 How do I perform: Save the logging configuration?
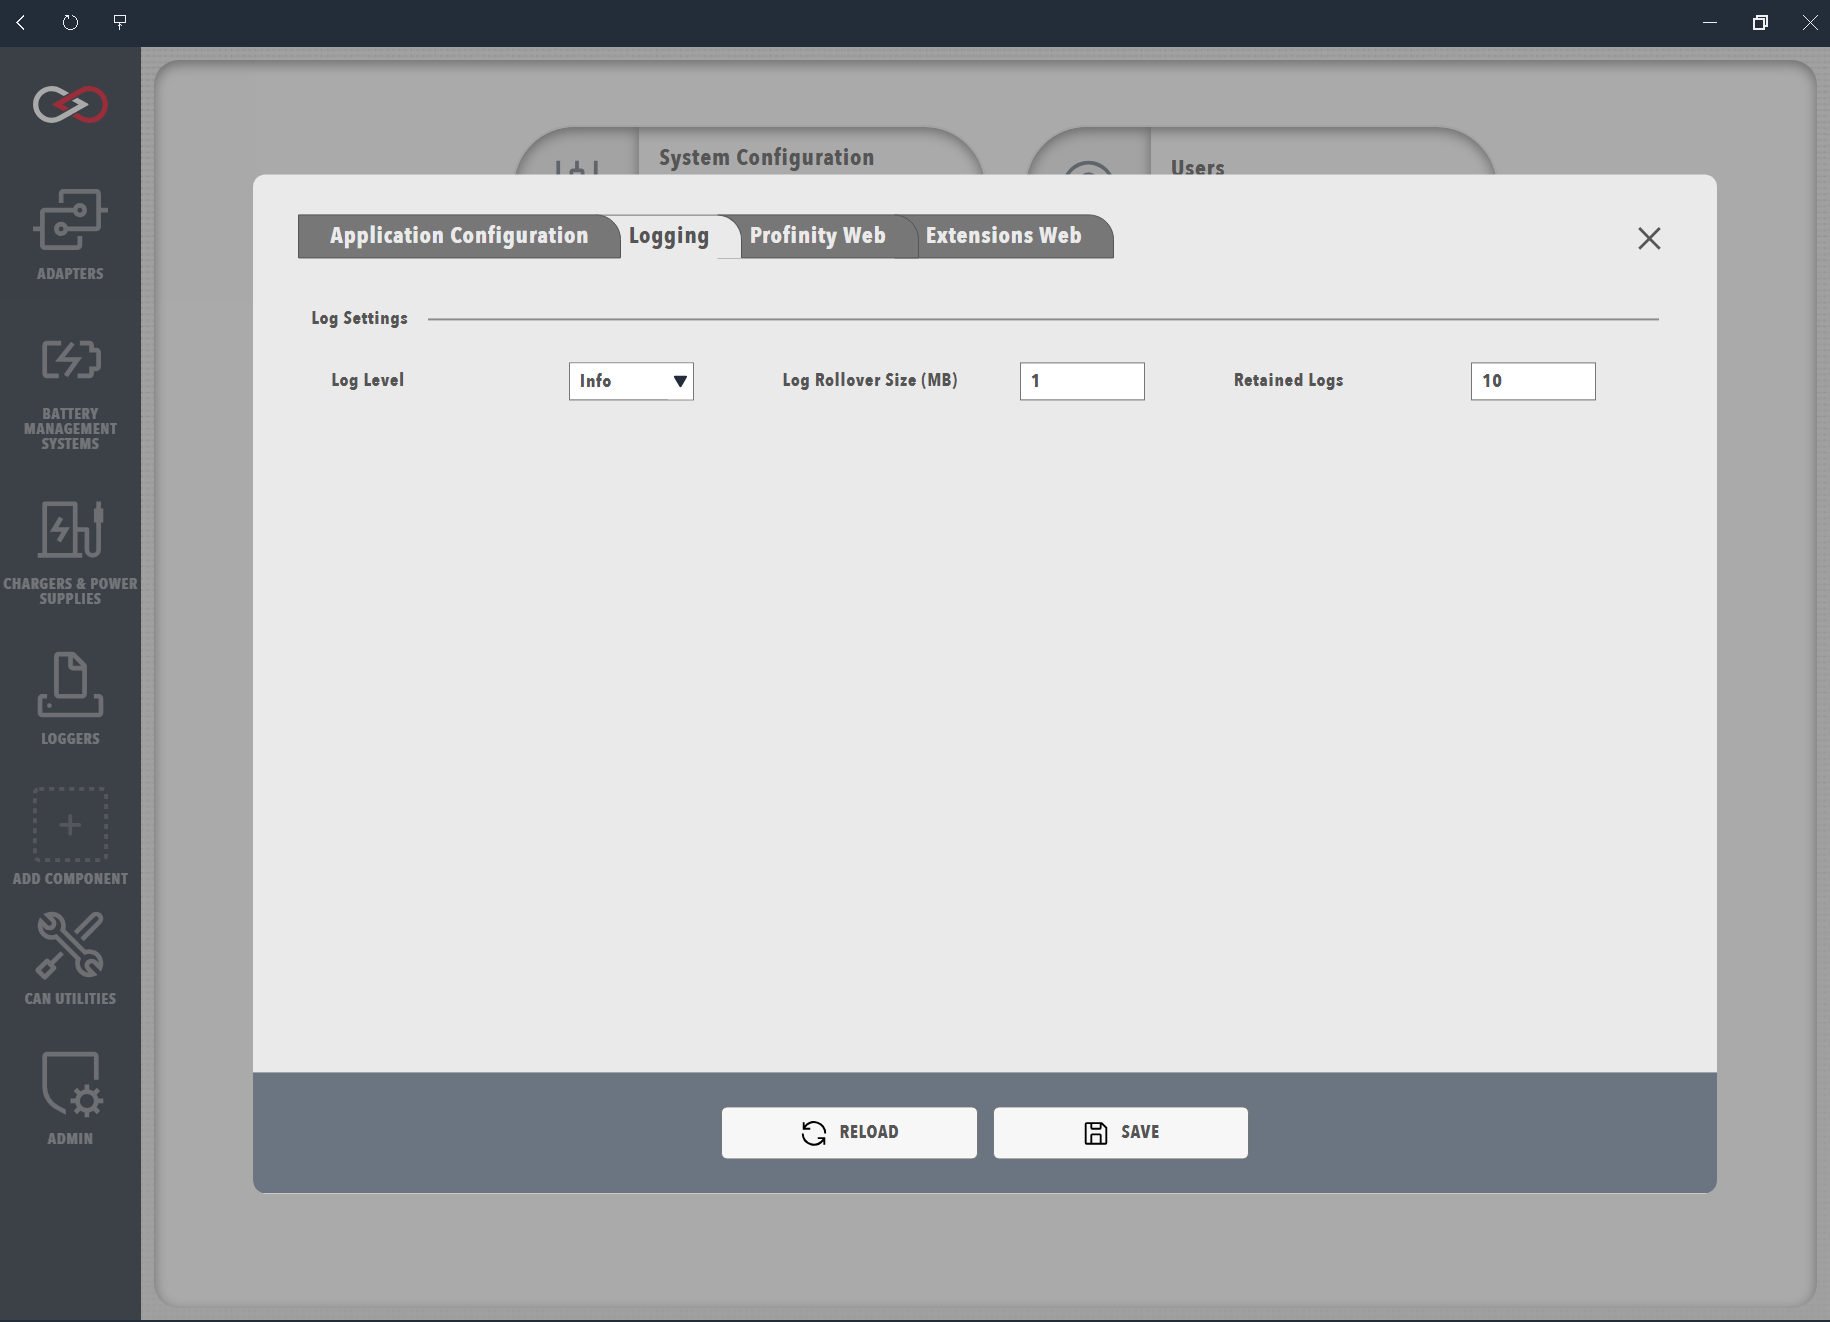point(1121,1132)
